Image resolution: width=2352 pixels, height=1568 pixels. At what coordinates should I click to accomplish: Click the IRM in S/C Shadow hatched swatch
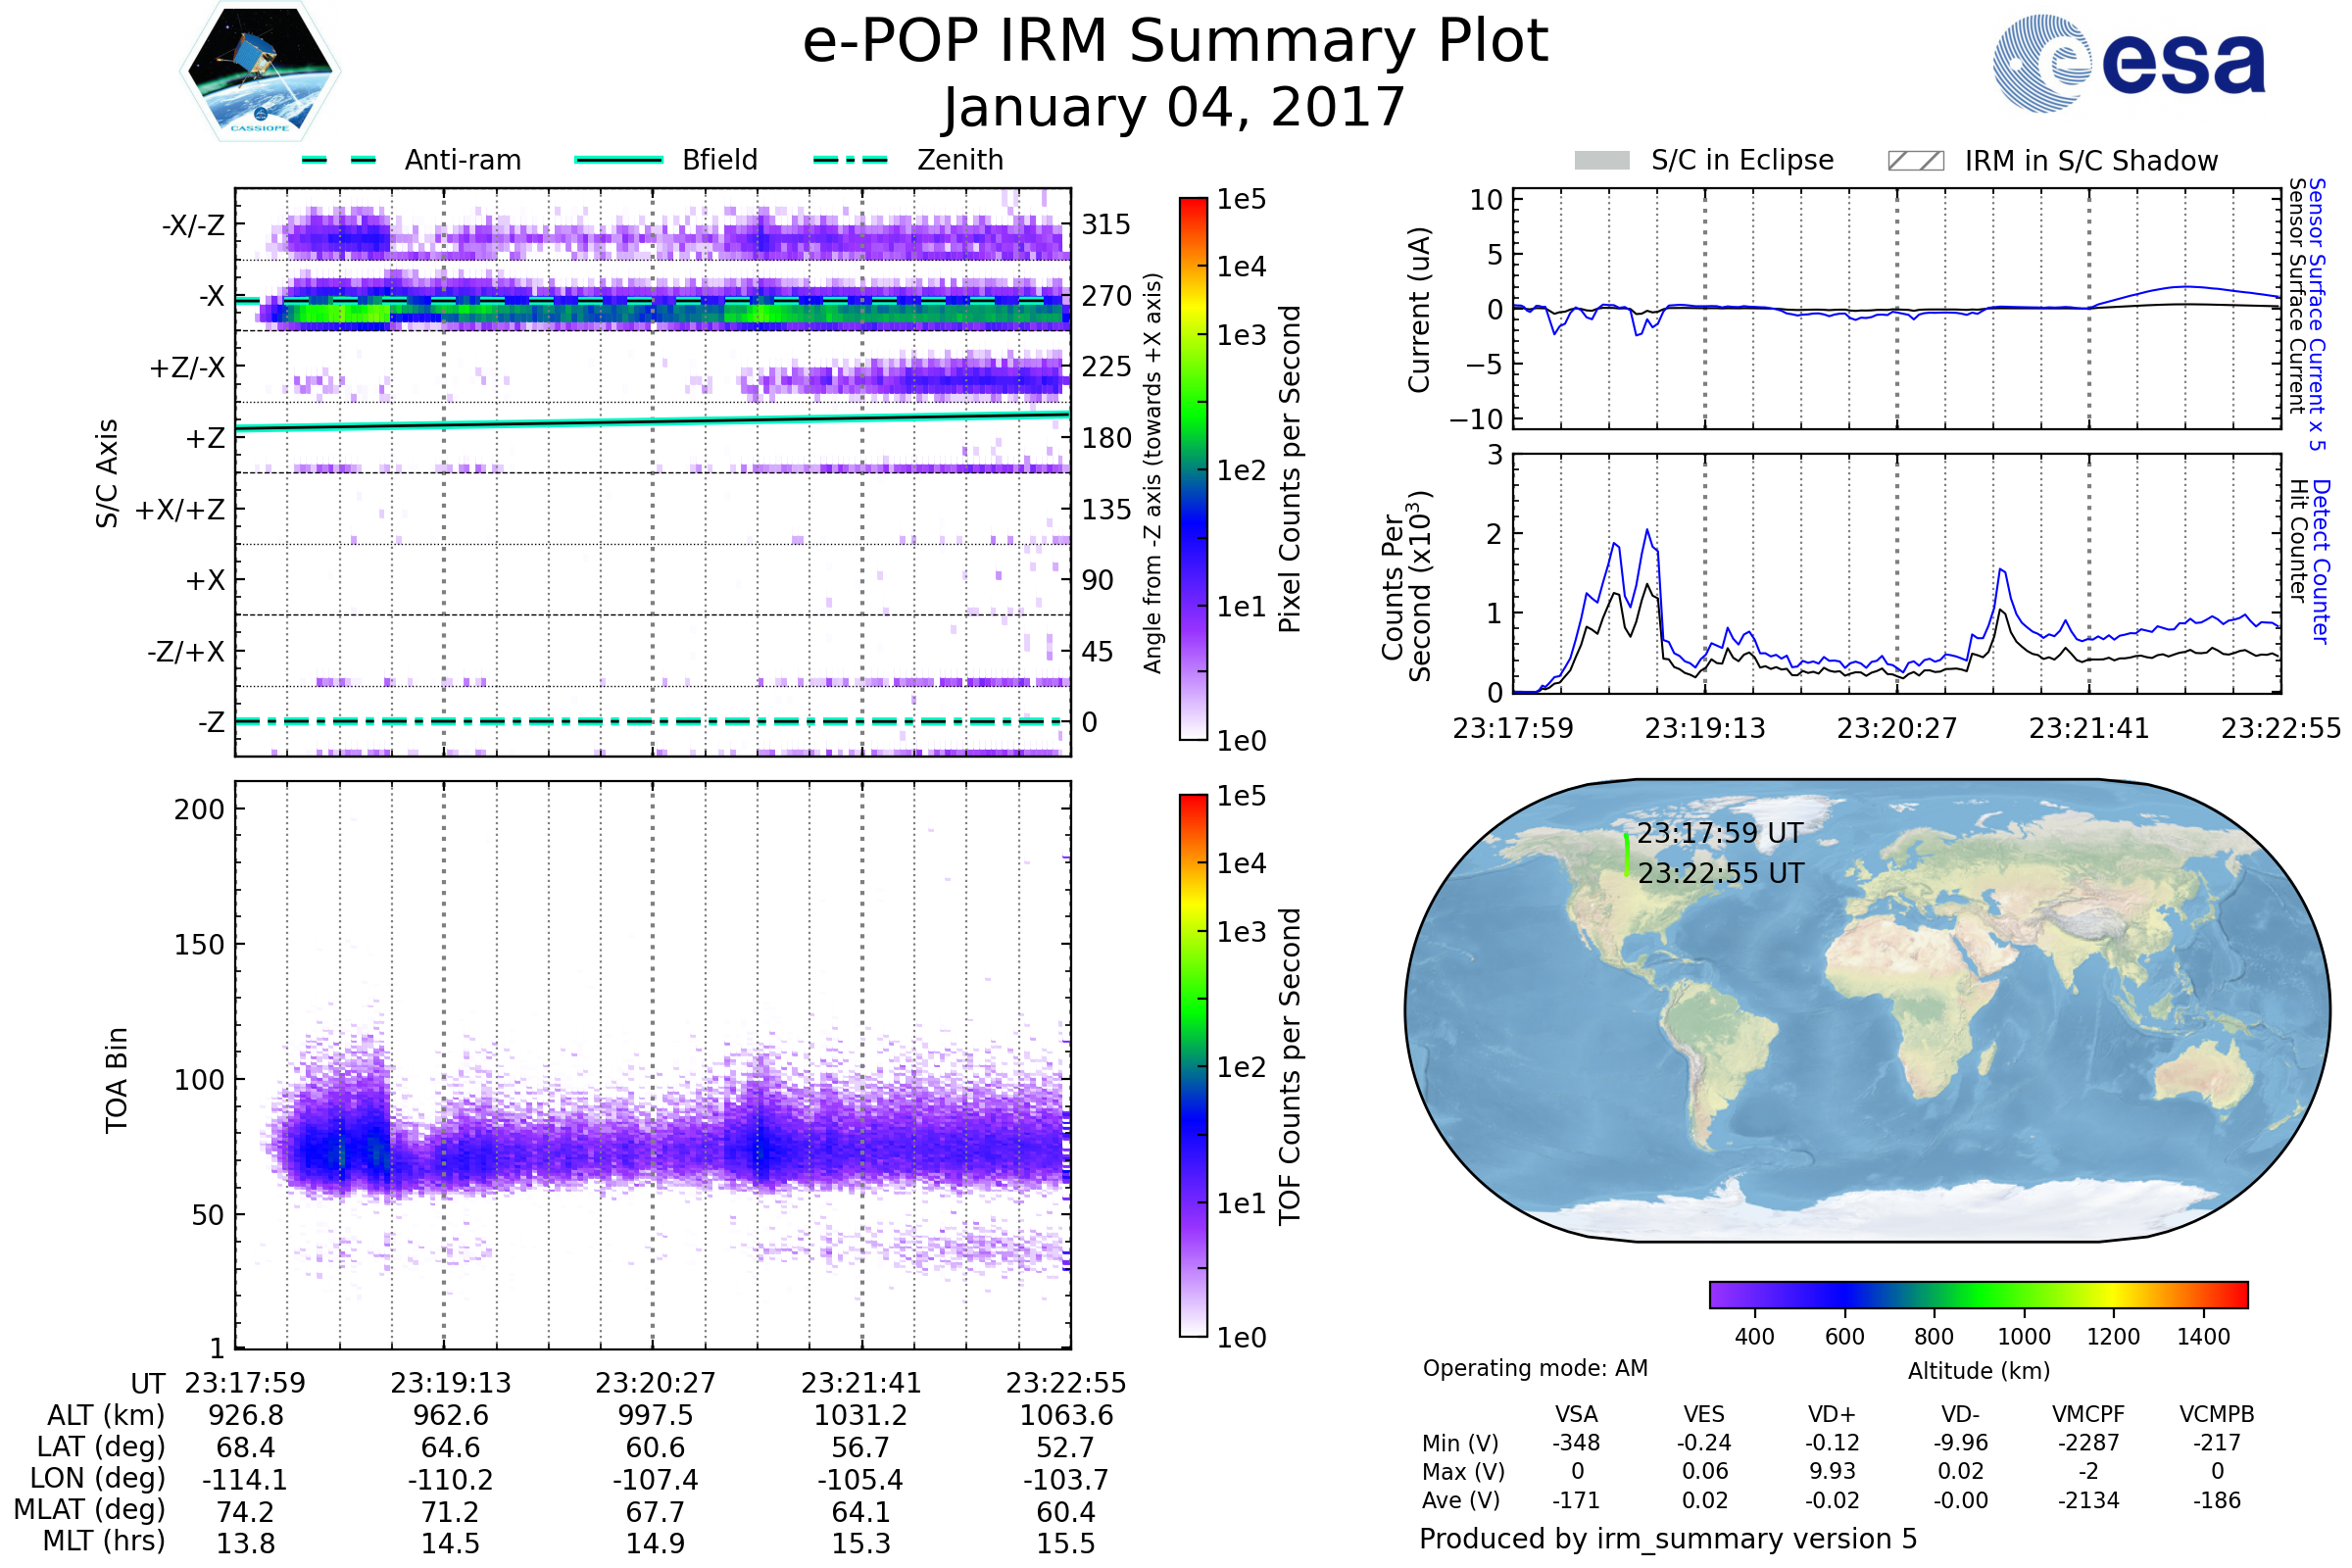click(x=1915, y=161)
